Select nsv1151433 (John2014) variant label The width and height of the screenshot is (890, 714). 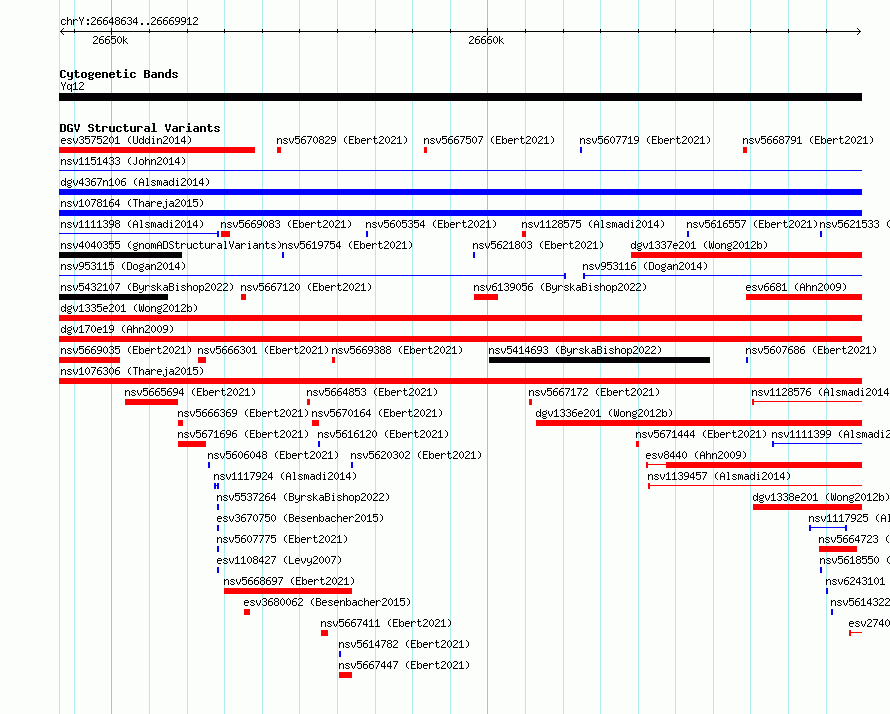123,161
